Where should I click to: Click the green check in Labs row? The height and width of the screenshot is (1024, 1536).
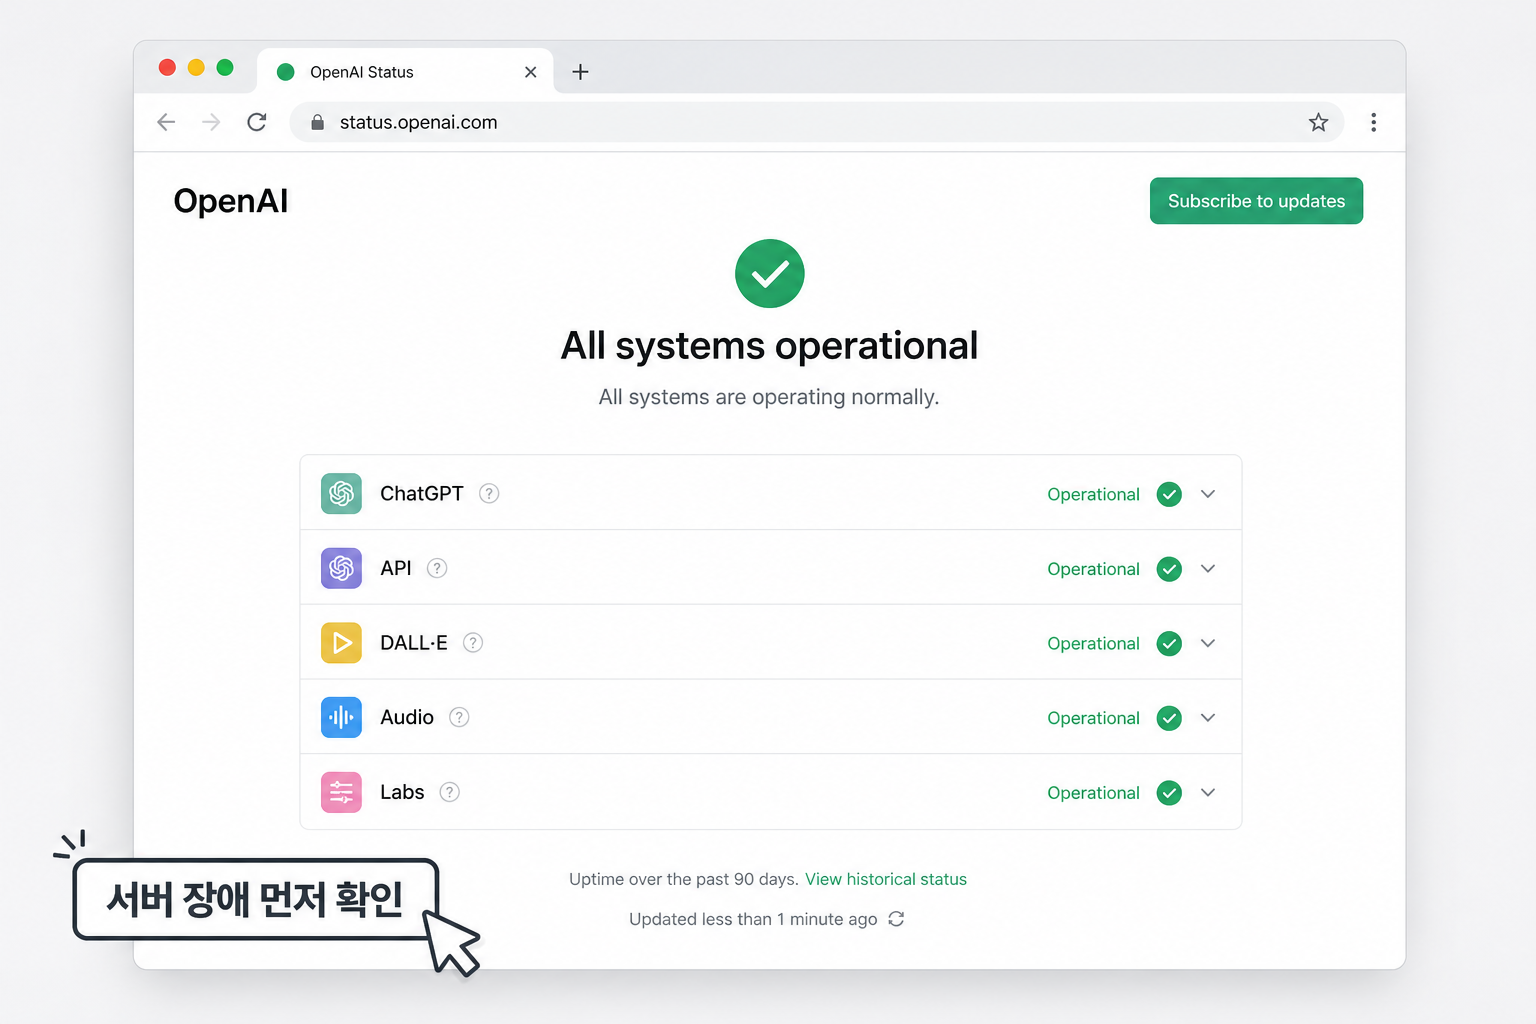pyautogui.click(x=1169, y=793)
